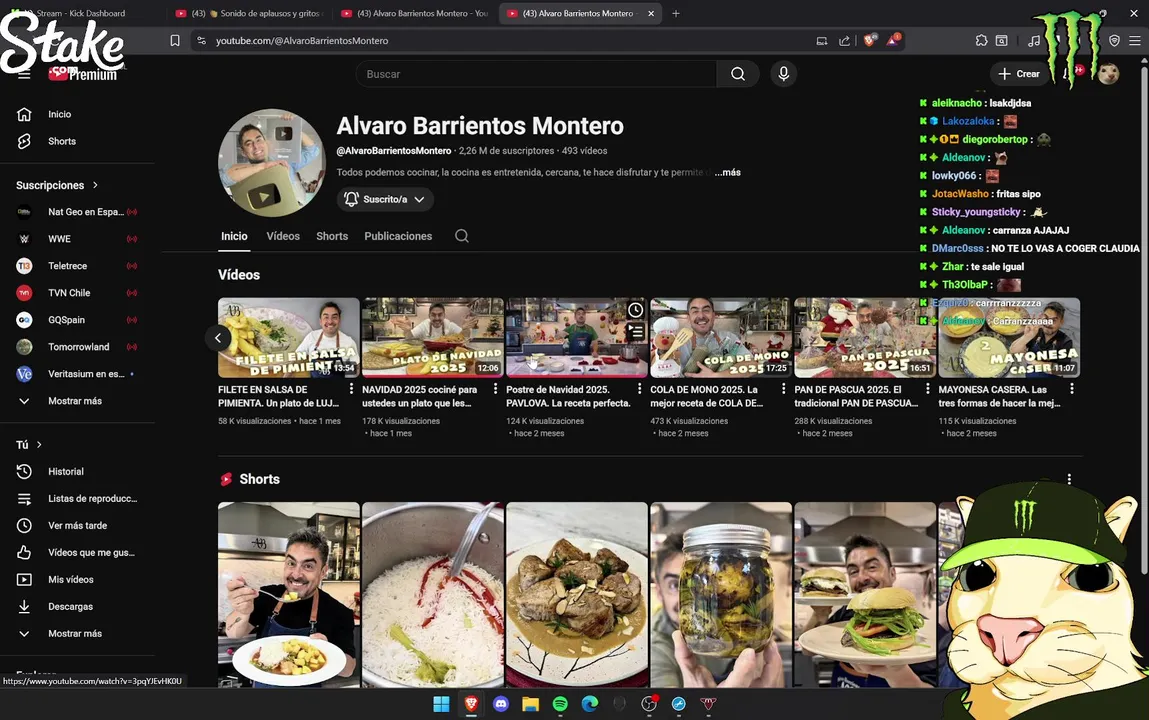Expand Suscripciones section chevron
This screenshot has width=1149, height=720.
pyautogui.click(x=95, y=185)
